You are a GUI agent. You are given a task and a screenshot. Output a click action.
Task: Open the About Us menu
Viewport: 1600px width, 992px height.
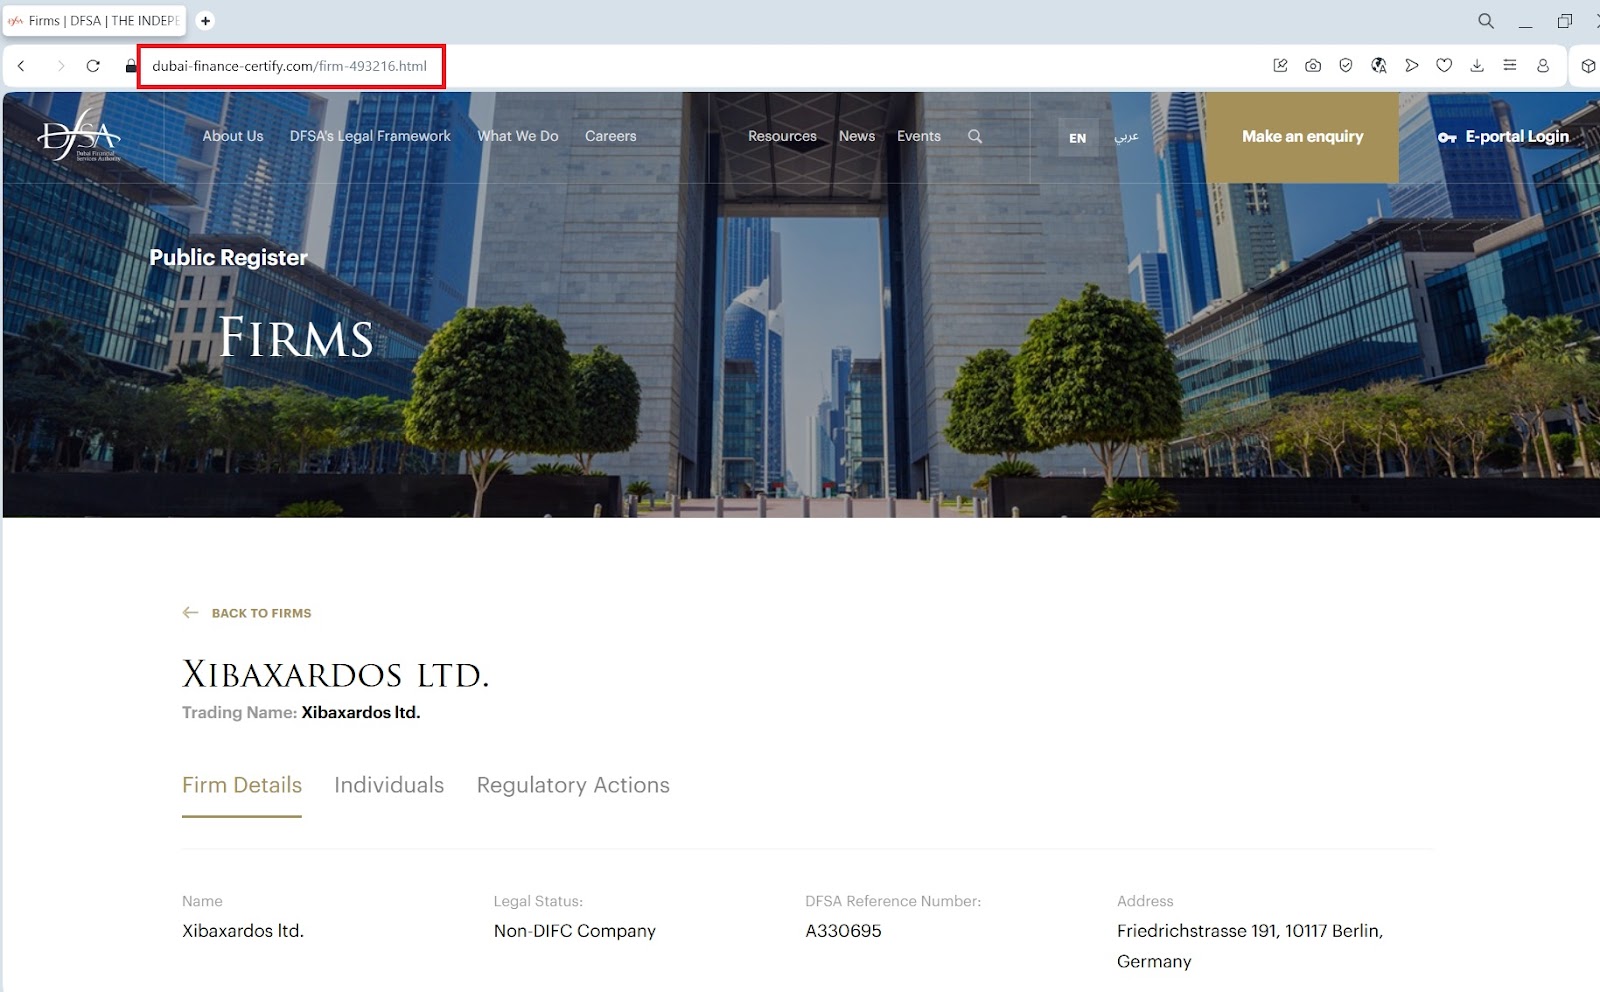[233, 136]
